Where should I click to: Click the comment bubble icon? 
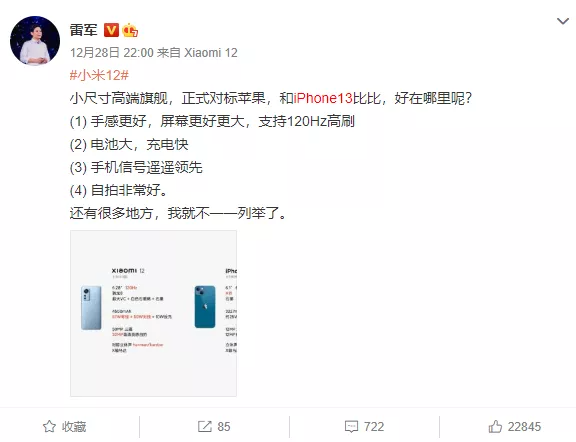(351, 427)
